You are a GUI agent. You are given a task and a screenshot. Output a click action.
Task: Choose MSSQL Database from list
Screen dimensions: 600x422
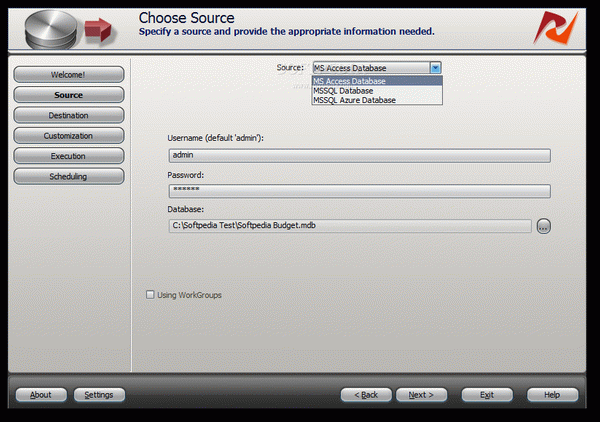coord(377,91)
